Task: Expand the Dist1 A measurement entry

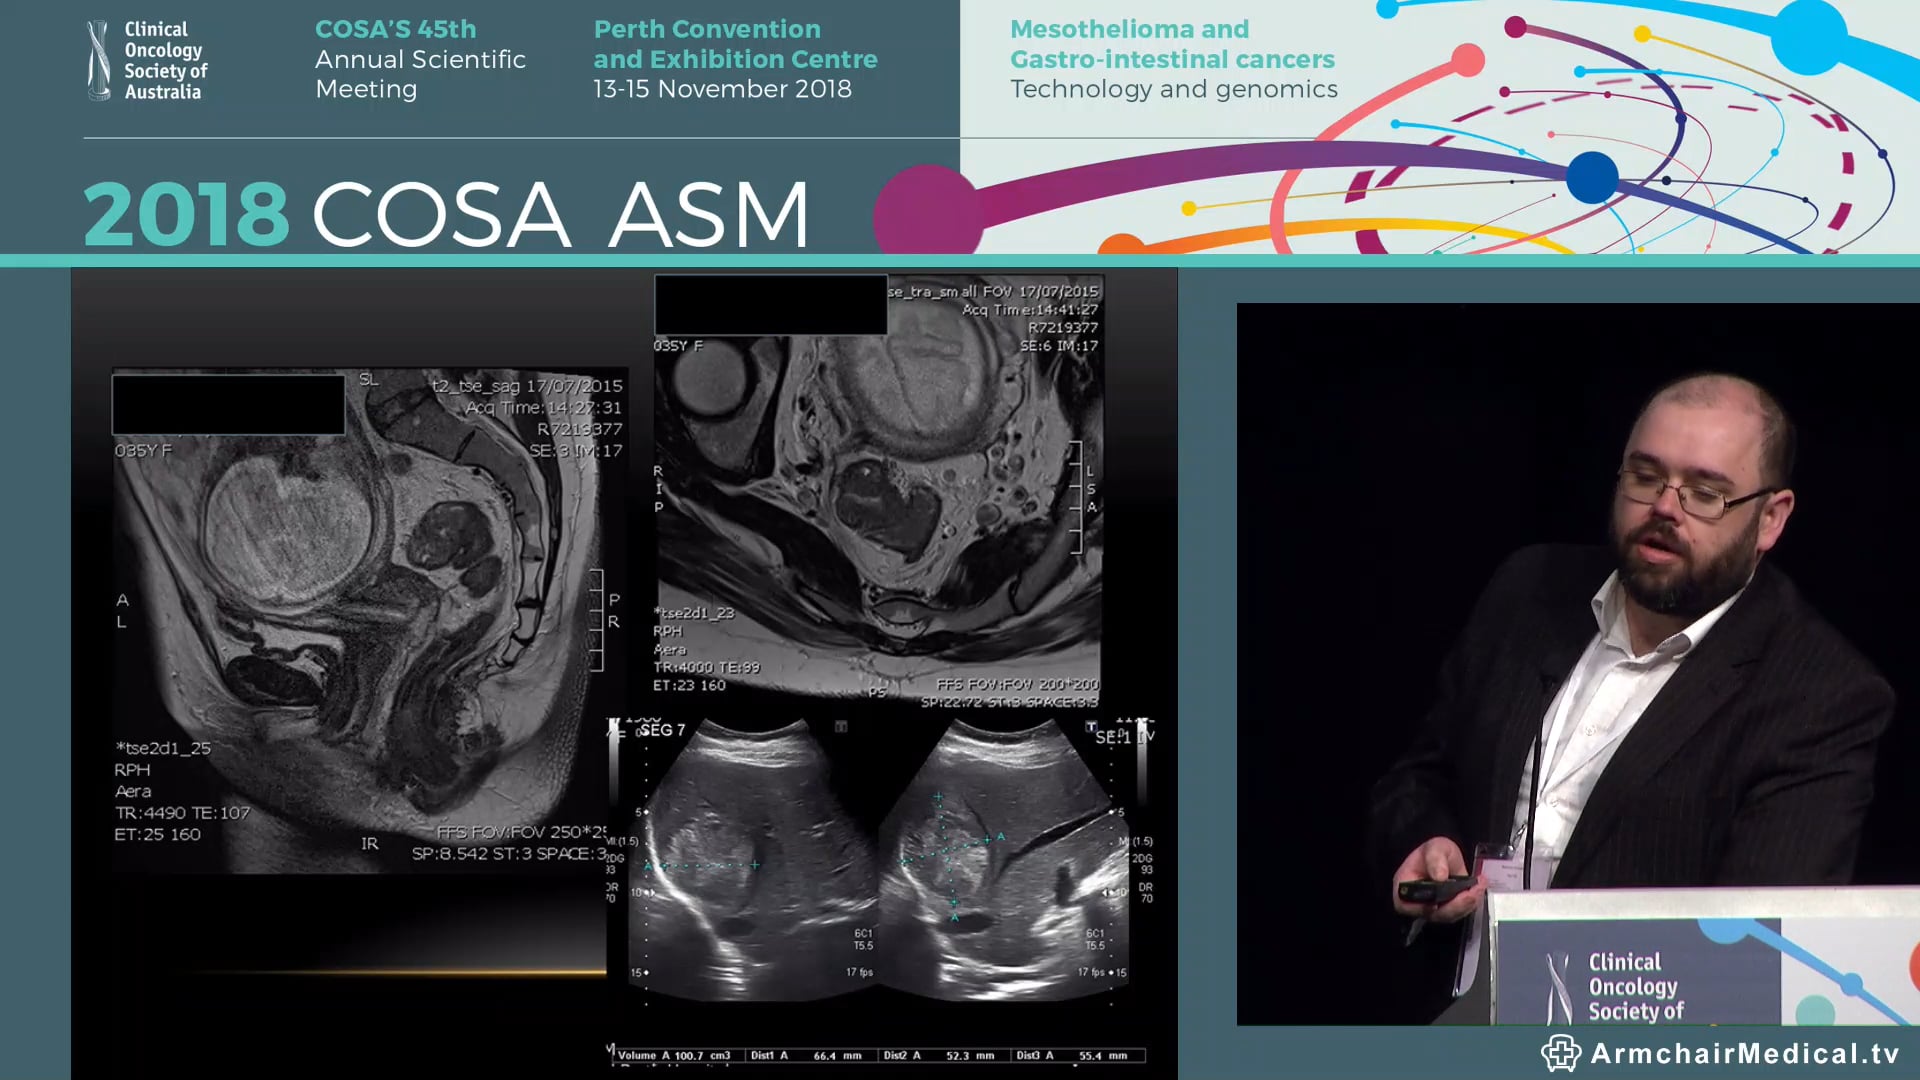Action: click(x=810, y=1056)
